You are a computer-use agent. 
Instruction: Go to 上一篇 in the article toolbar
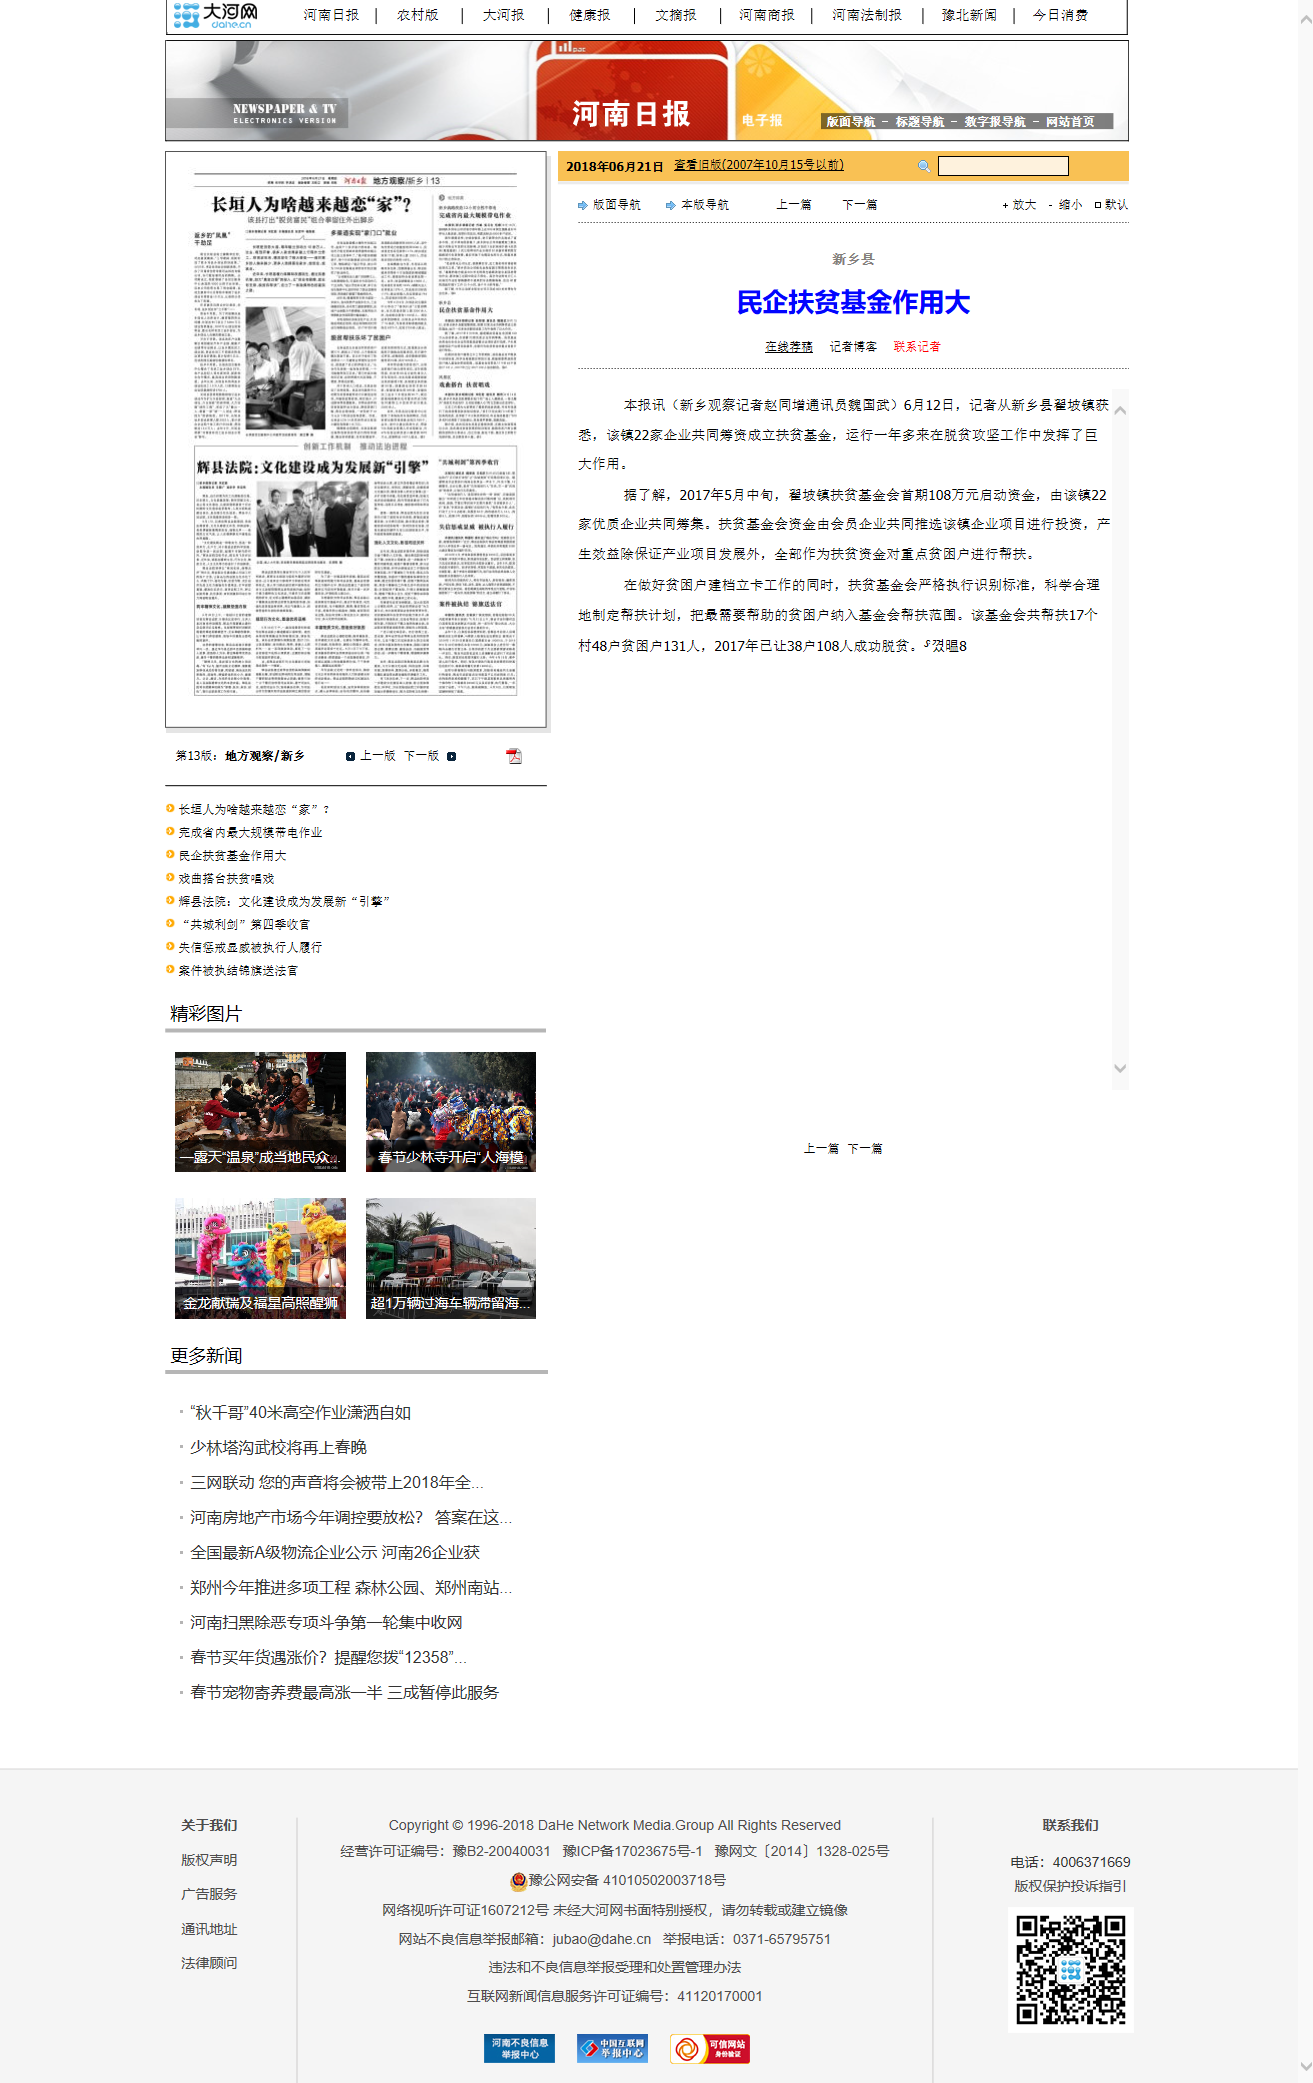click(794, 204)
